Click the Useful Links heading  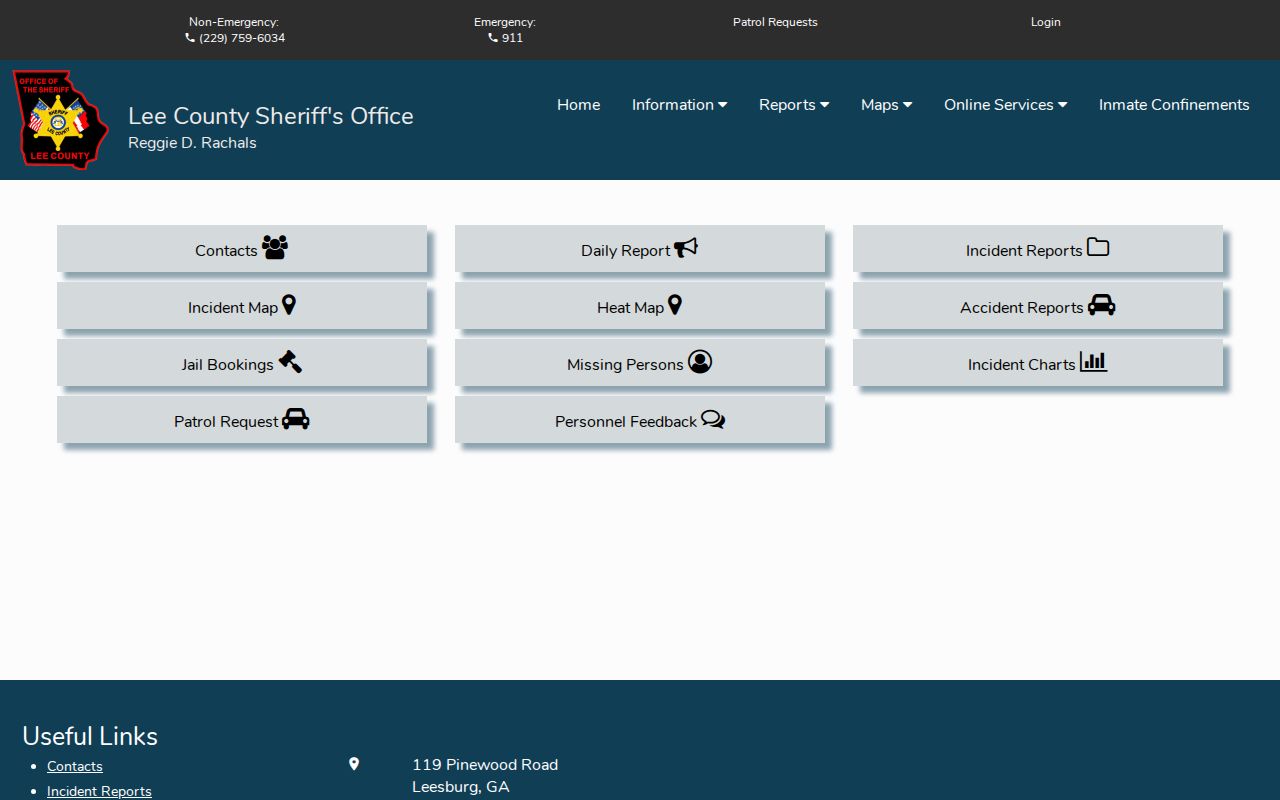pyautogui.click(x=90, y=736)
